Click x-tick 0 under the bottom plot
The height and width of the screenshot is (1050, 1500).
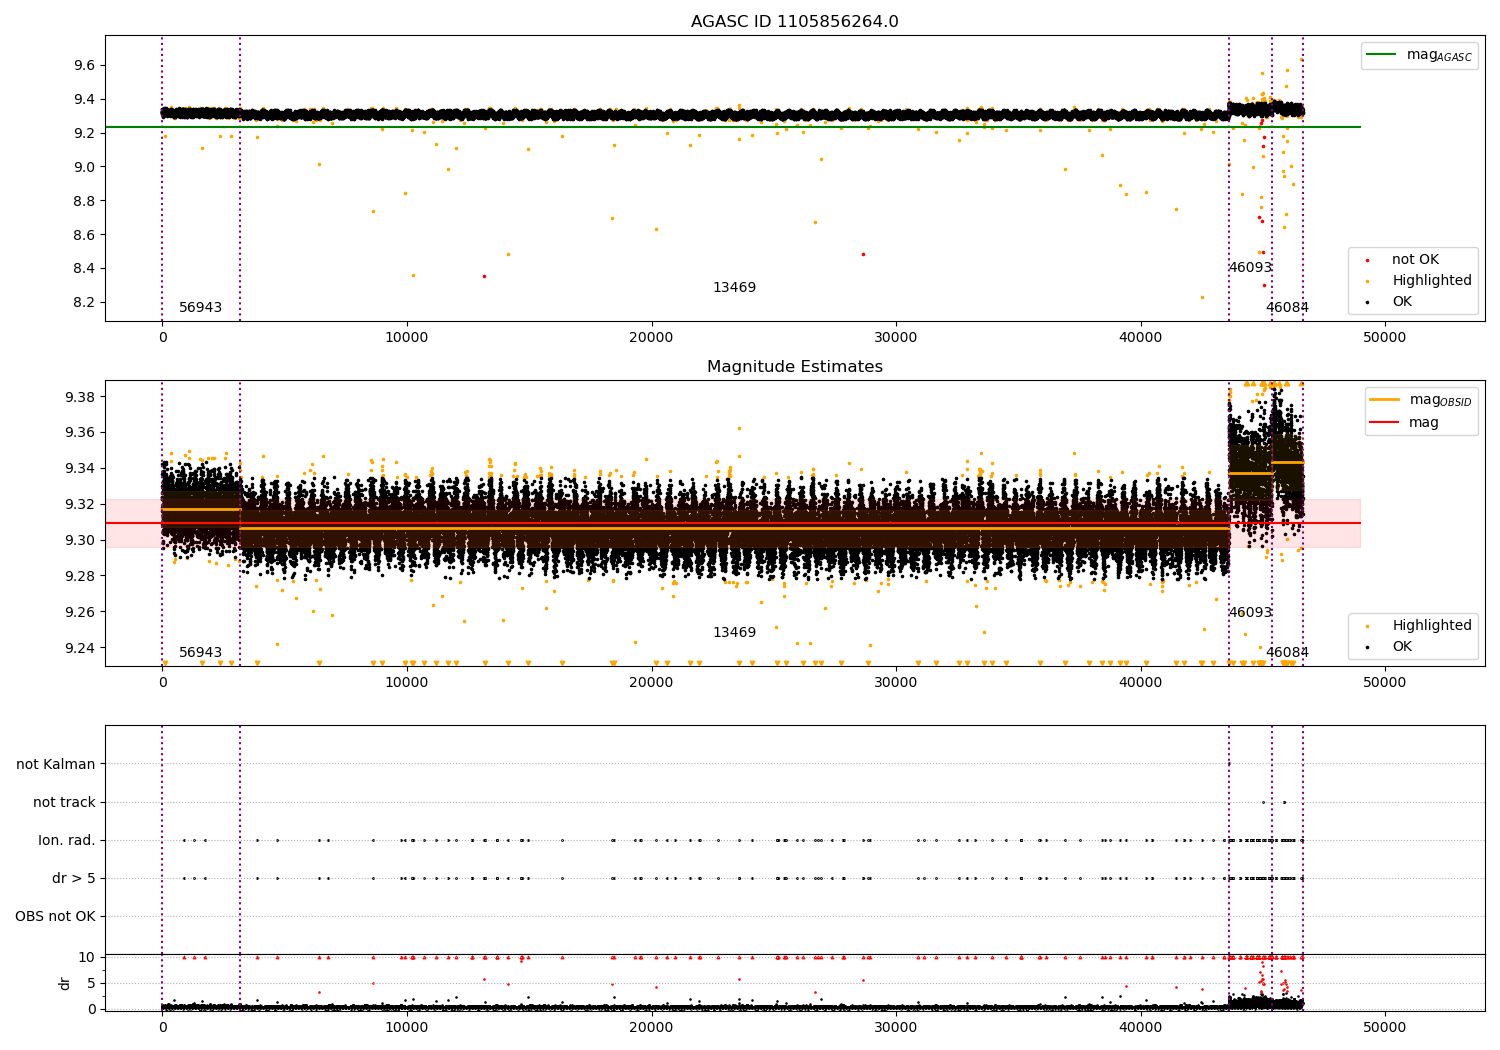pos(162,1028)
